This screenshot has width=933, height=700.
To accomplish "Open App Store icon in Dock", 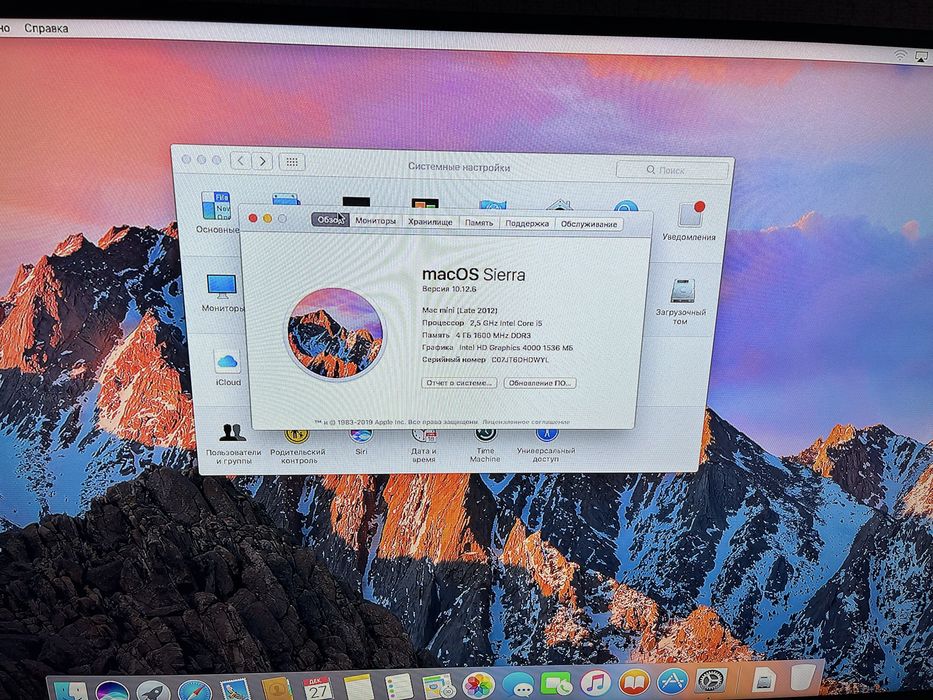I will 672,681.
